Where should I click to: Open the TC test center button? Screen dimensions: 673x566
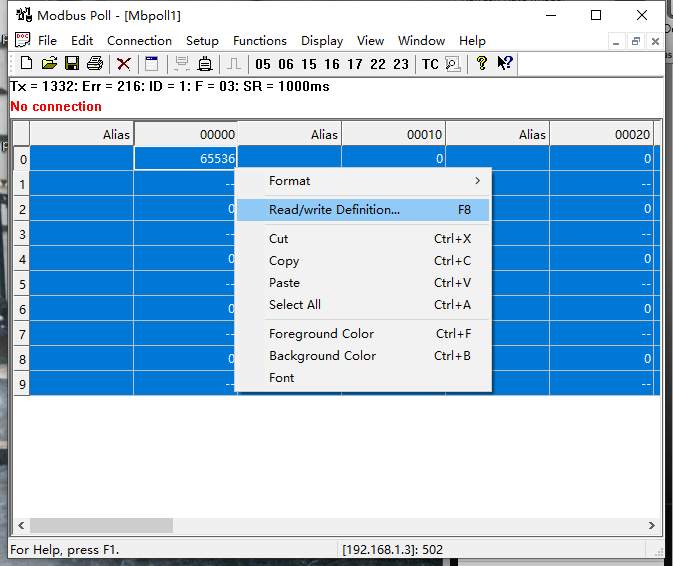tap(430, 64)
